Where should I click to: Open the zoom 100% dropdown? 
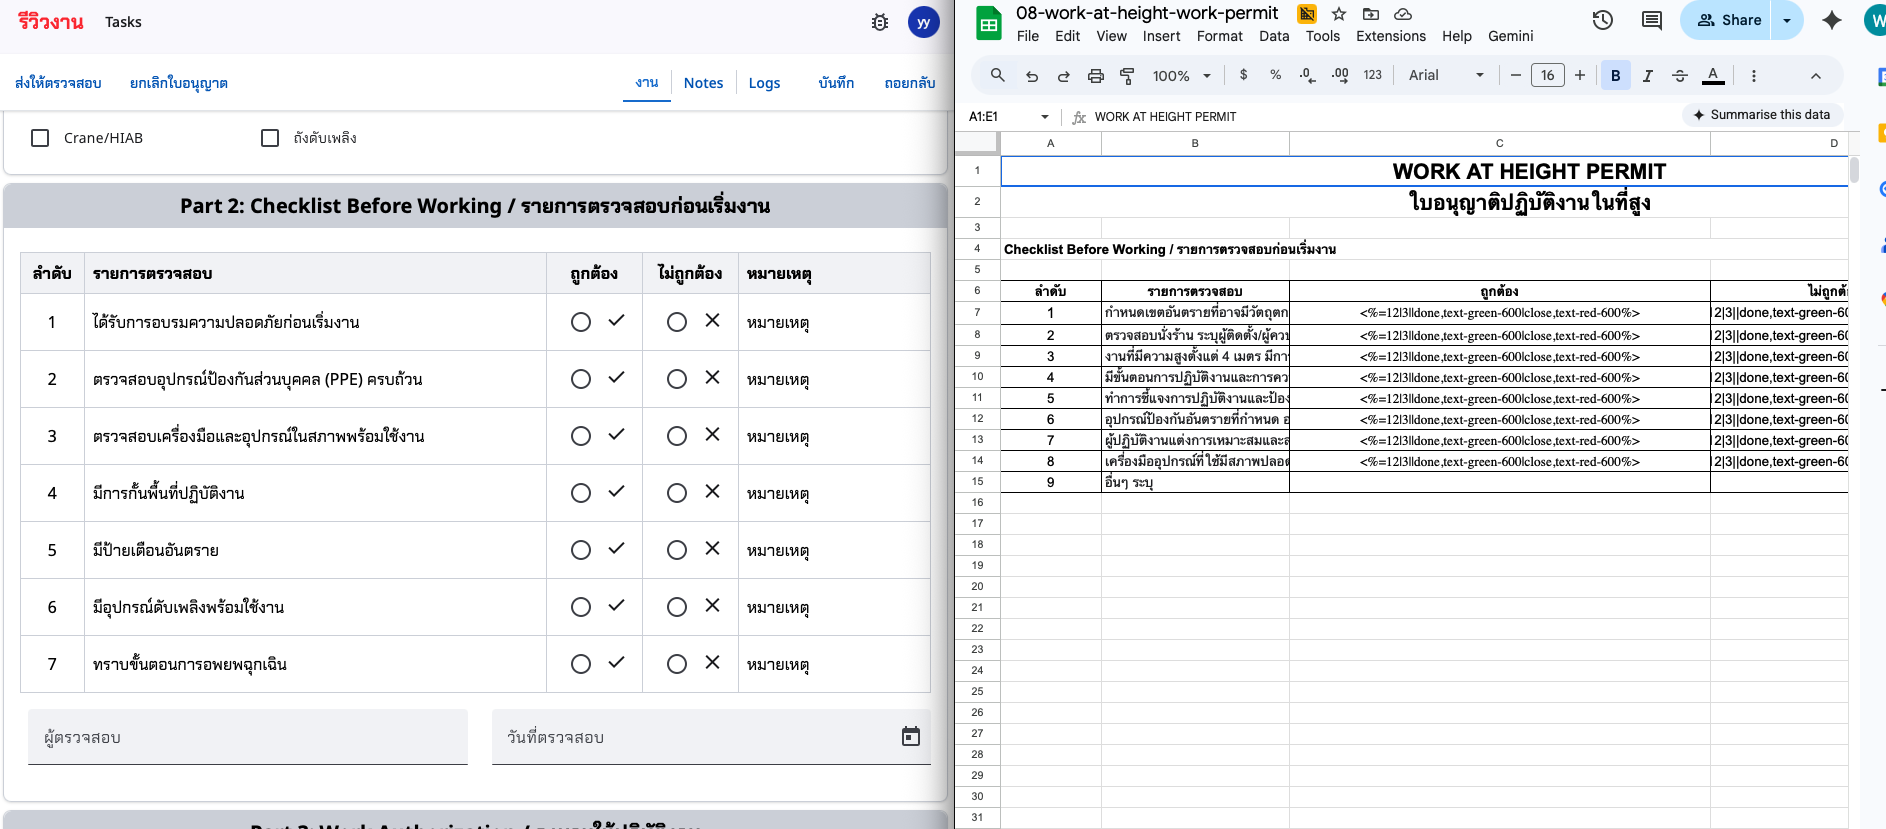point(1182,75)
